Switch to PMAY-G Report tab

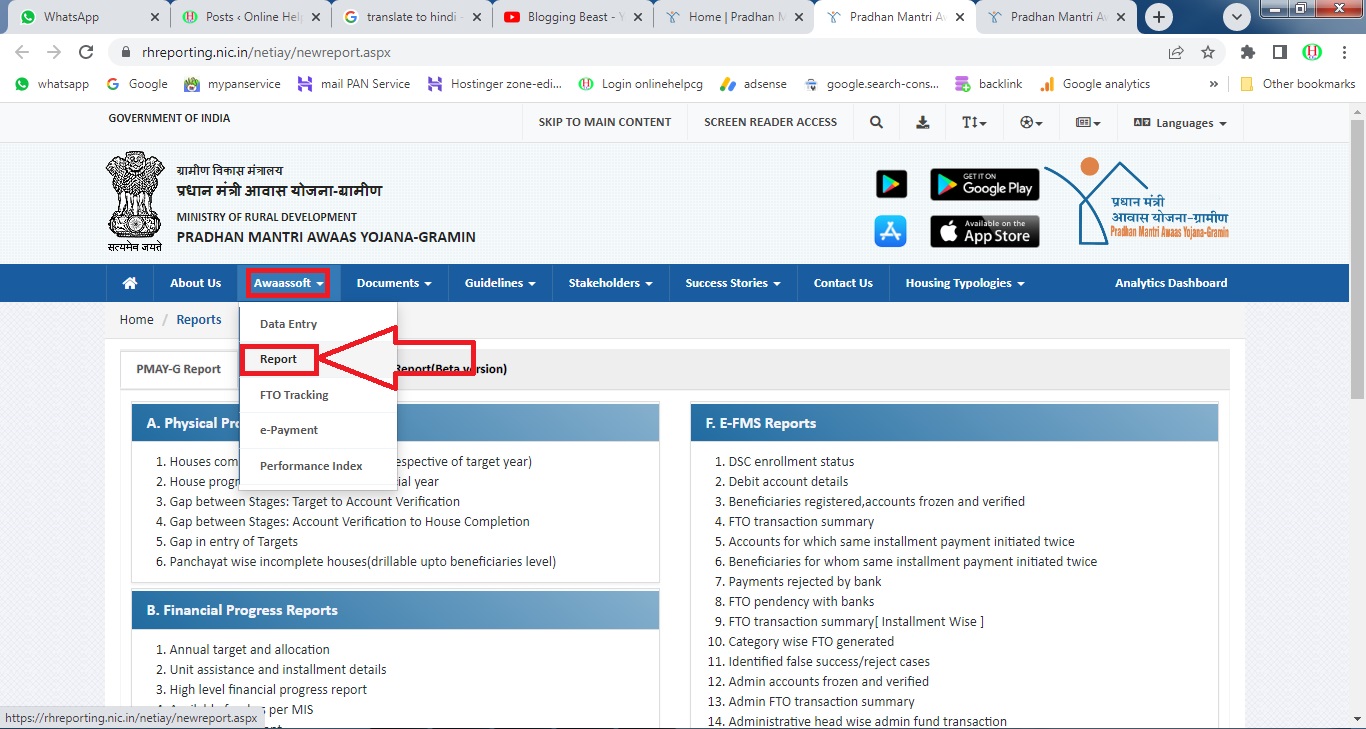click(178, 369)
